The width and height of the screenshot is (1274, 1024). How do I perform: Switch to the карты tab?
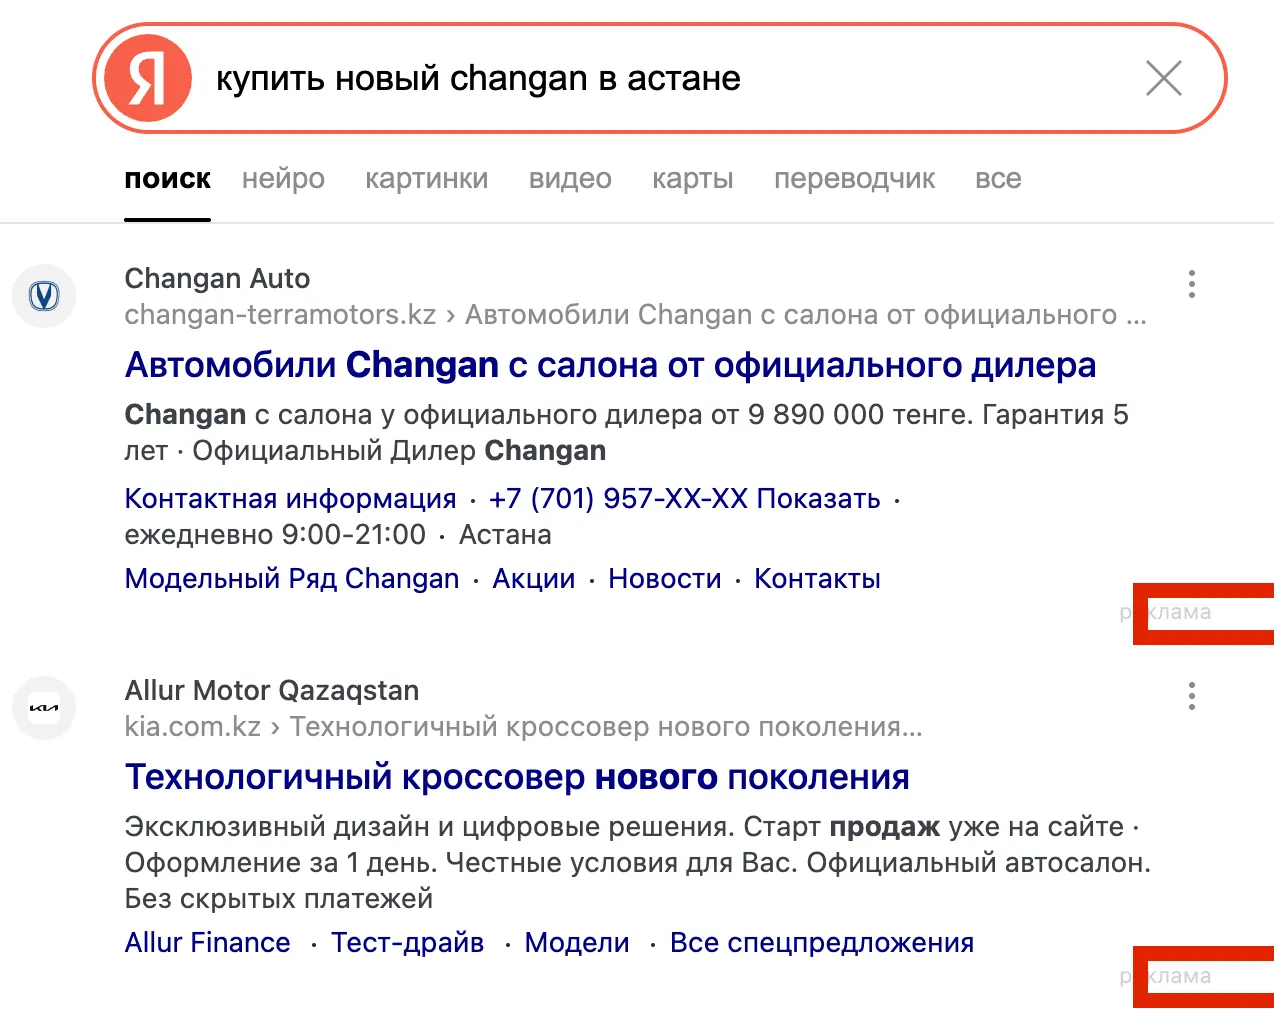pyautogui.click(x=693, y=179)
